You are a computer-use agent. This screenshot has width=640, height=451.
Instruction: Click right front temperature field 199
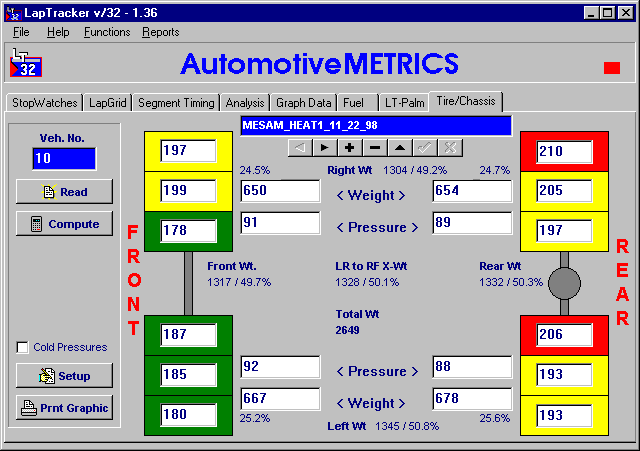click(188, 191)
